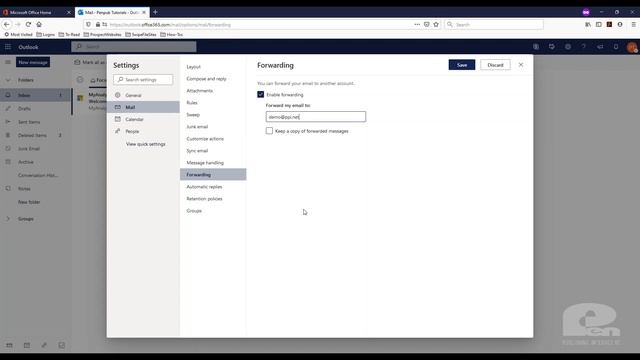
Task: Click the Firefox Search box
Action: 494,24
